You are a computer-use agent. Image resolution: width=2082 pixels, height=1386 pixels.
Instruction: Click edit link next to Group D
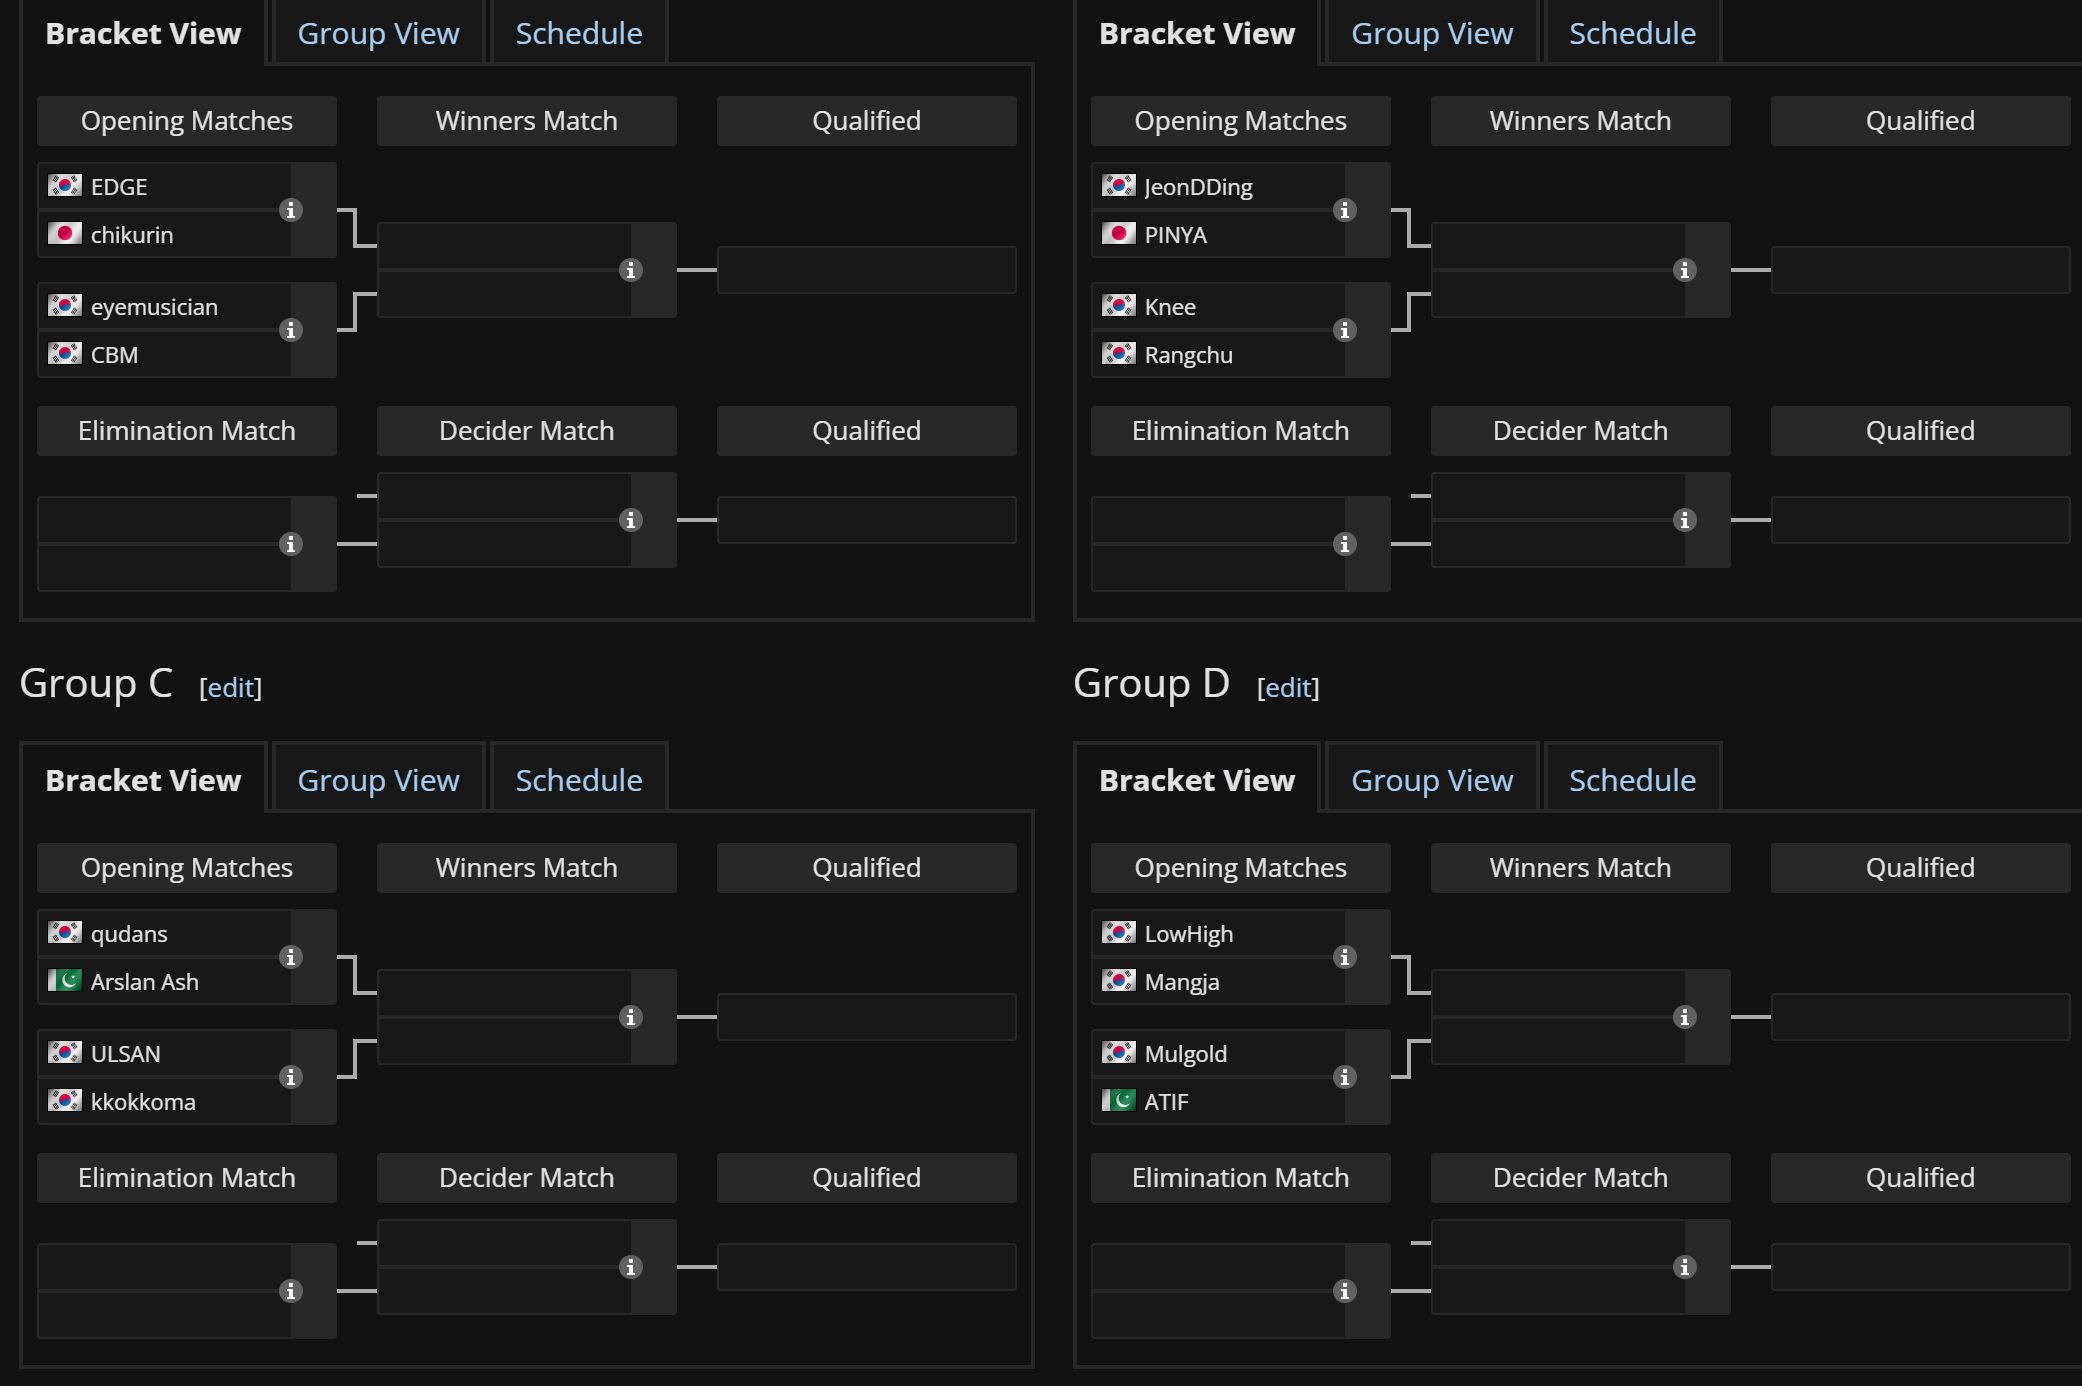(1288, 687)
